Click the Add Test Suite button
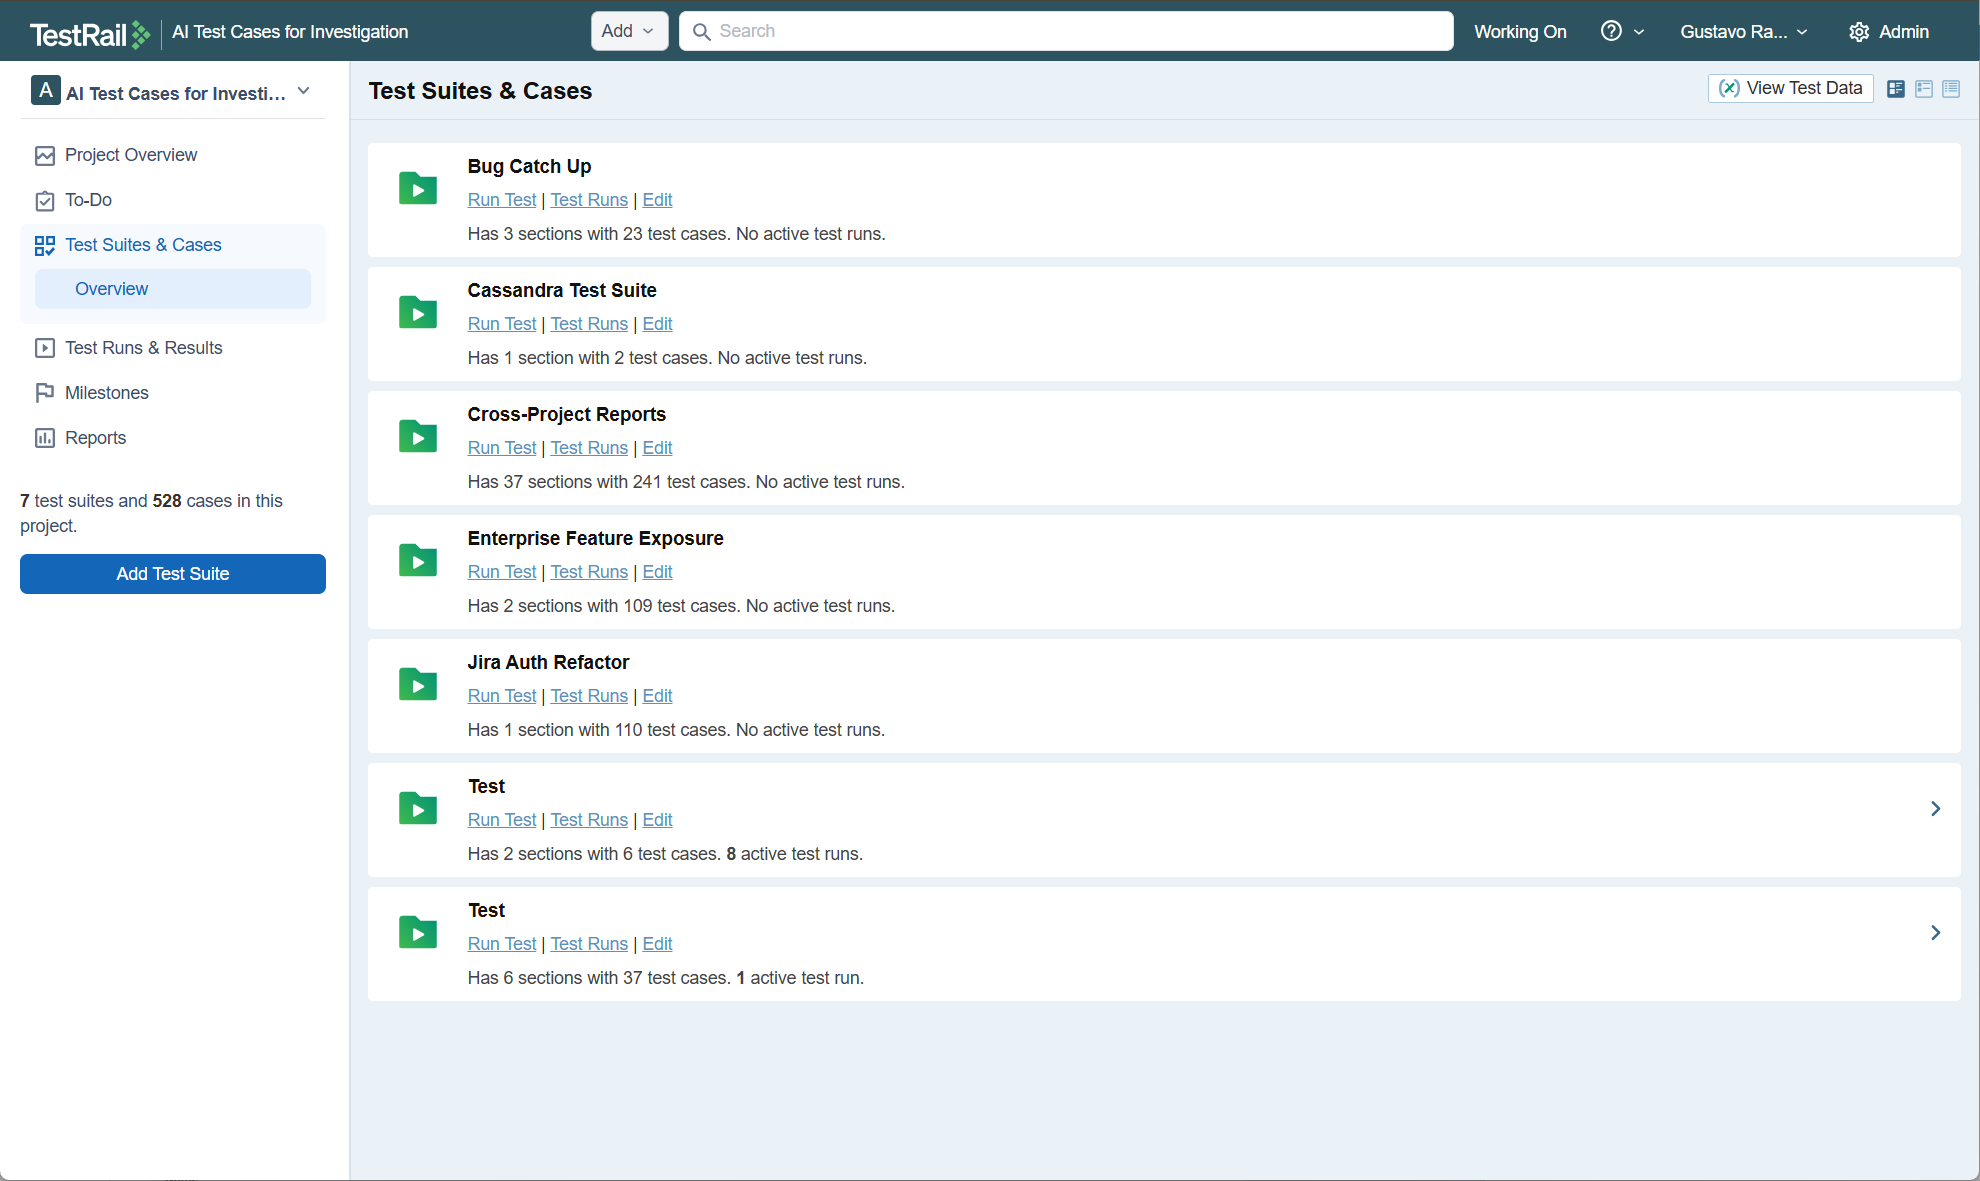The height and width of the screenshot is (1181, 1980). [x=173, y=574]
